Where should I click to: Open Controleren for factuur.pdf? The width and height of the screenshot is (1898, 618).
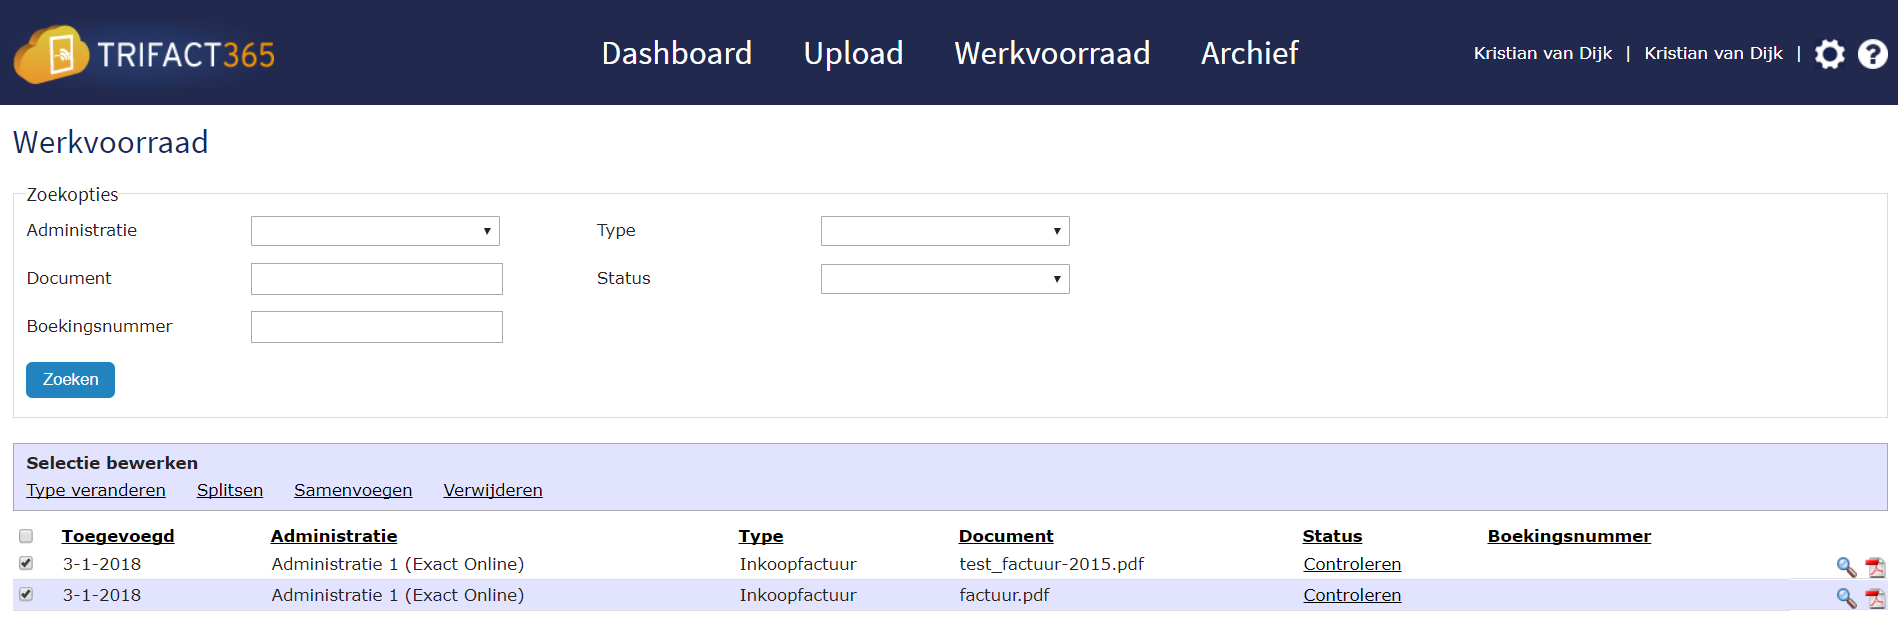pyautogui.click(x=1352, y=595)
